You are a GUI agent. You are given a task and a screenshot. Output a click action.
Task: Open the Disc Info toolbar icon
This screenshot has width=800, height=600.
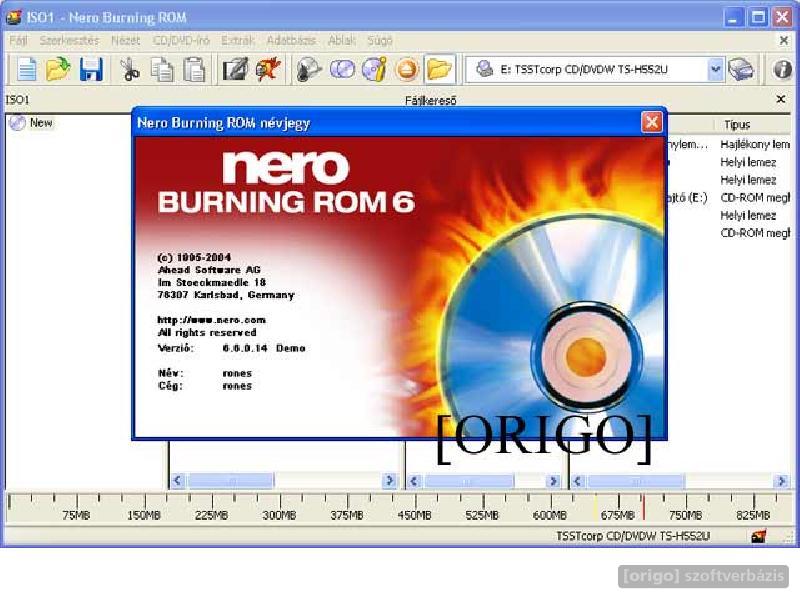click(x=375, y=69)
